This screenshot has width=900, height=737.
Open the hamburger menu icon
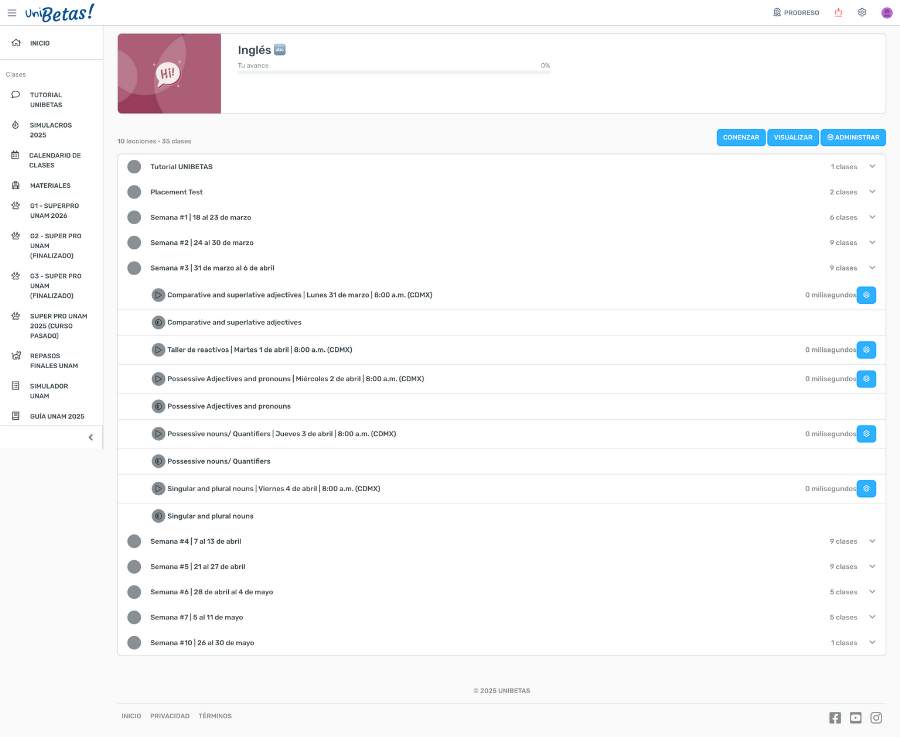(x=12, y=13)
